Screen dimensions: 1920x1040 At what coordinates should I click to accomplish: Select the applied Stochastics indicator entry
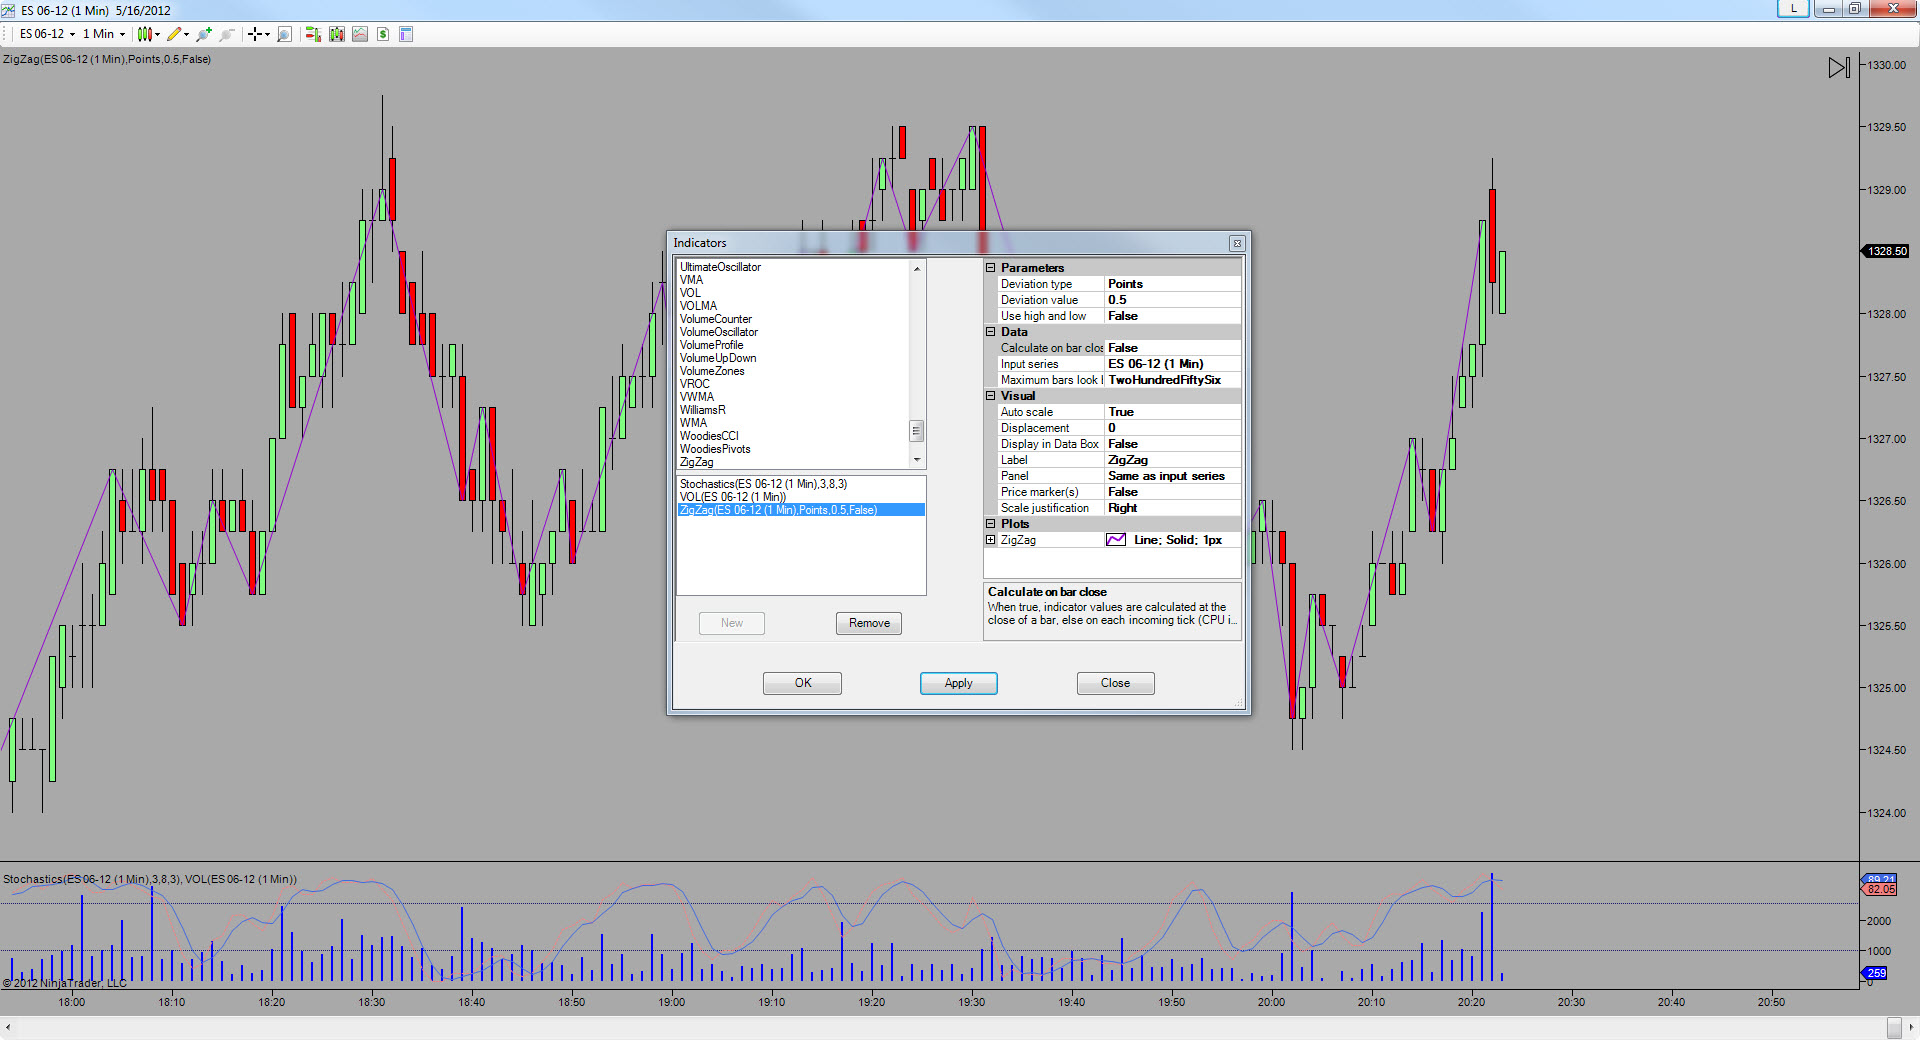[x=801, y=484]
